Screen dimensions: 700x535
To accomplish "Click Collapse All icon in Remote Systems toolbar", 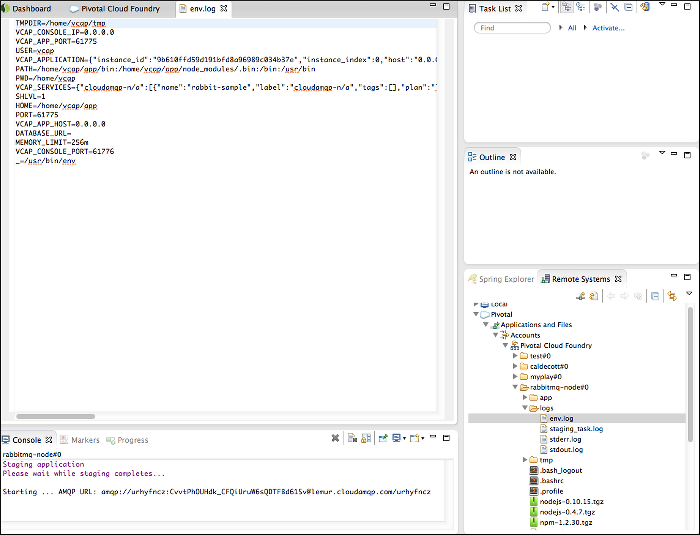I will 654,295.
